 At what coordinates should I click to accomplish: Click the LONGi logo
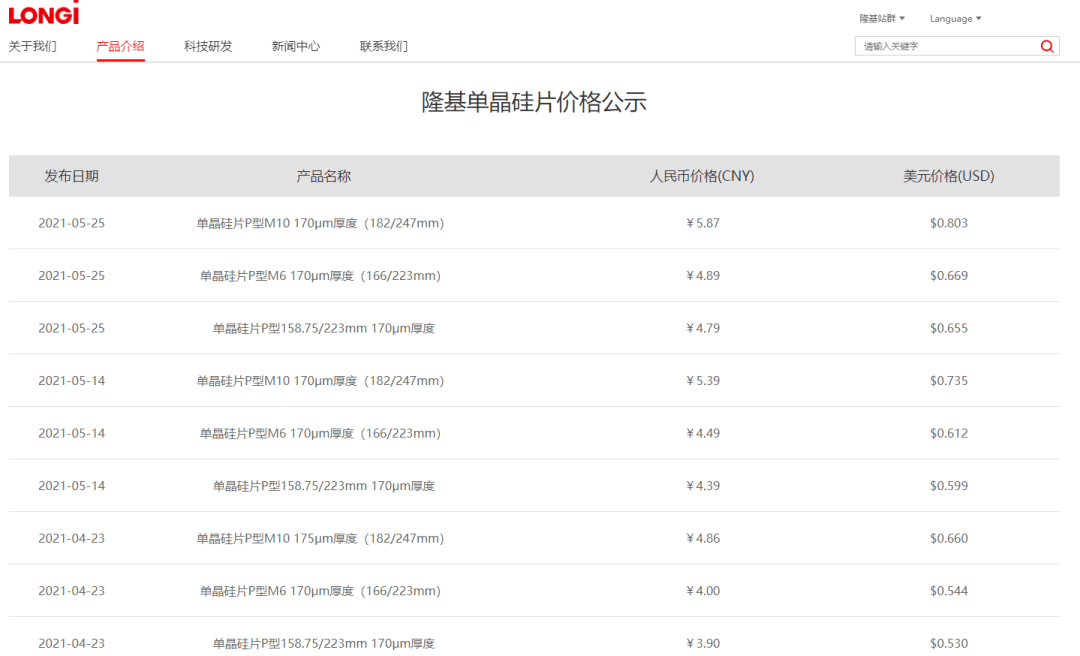[43, 14]
